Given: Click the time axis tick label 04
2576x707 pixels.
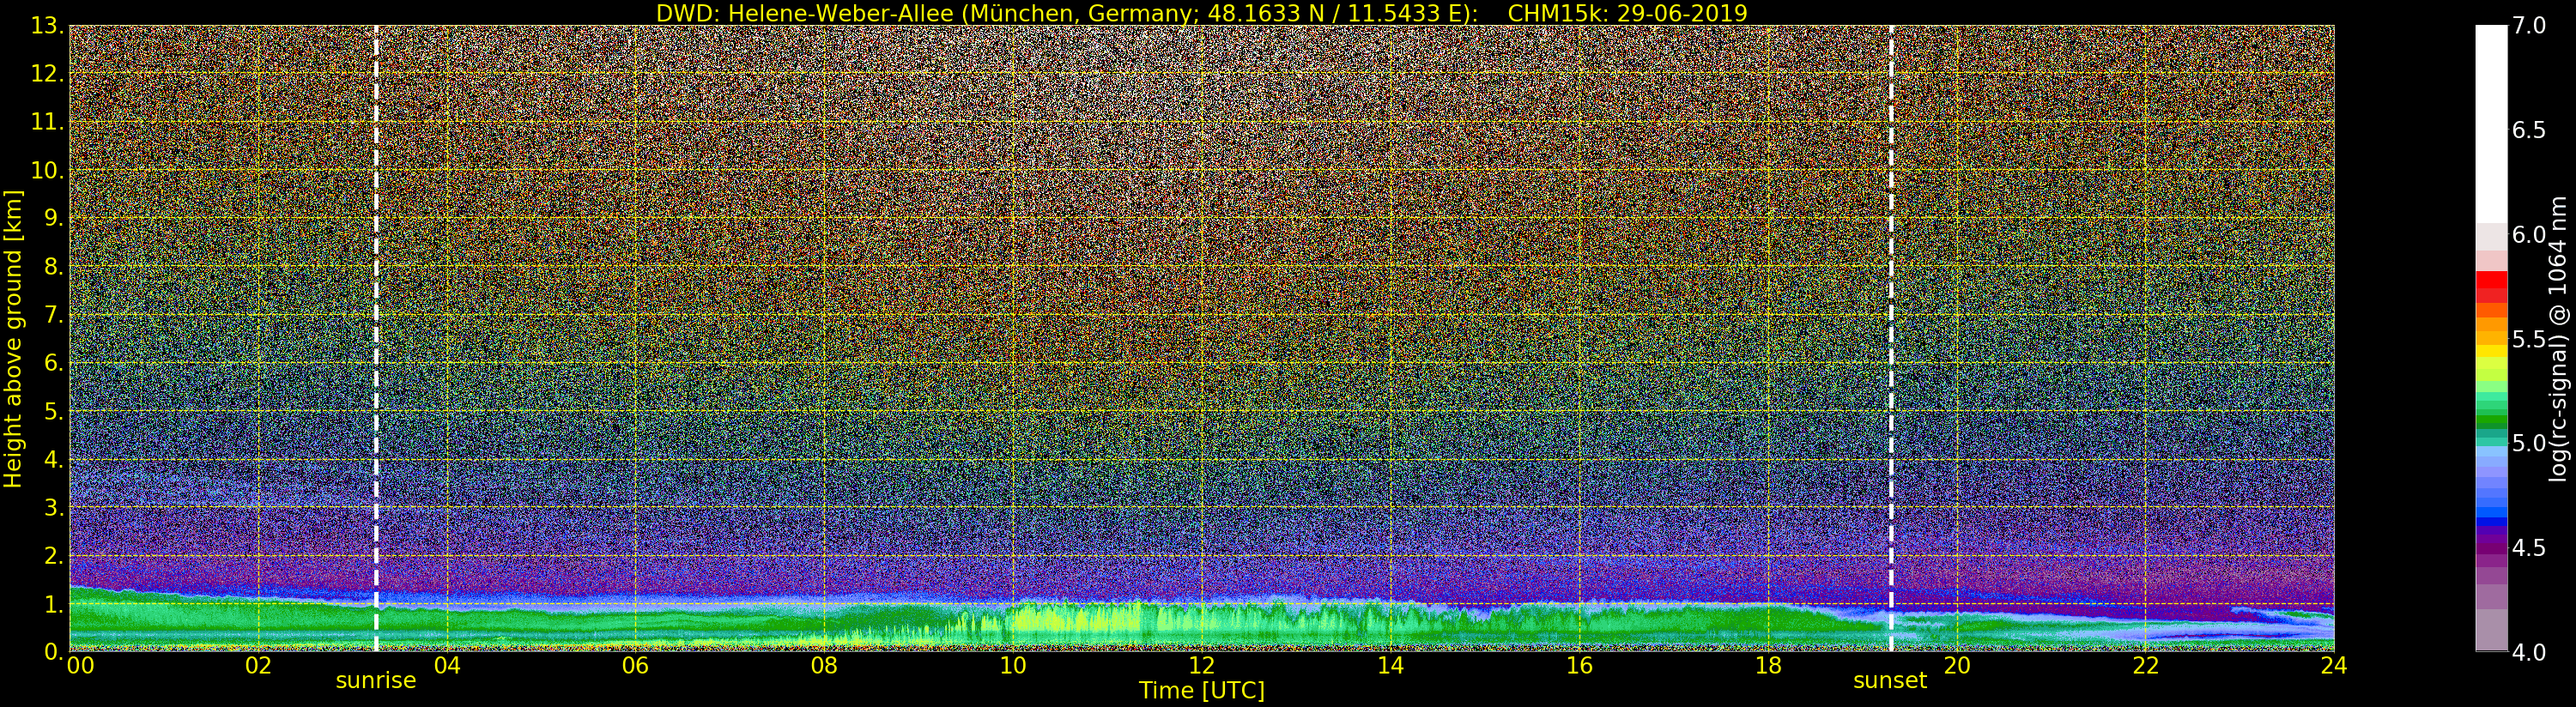Looking at the screenshot, I should click(x=447, y=665).
